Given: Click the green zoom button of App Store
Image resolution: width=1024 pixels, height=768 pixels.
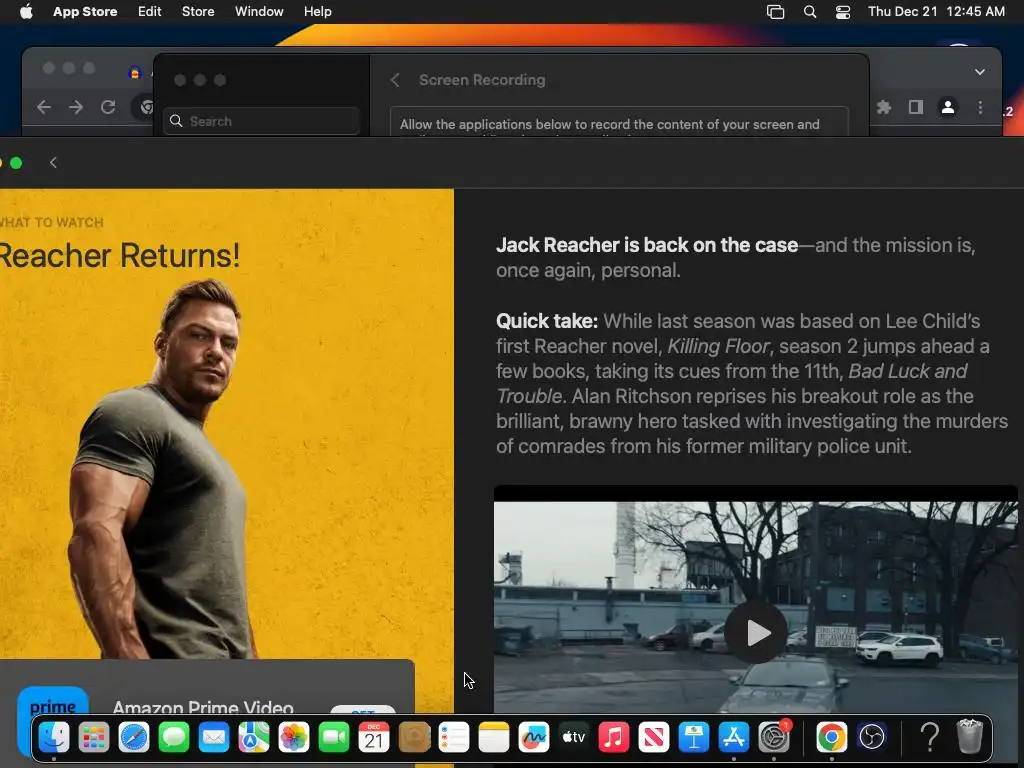Looking at the screenshot, I should click(x=16, y=163).
